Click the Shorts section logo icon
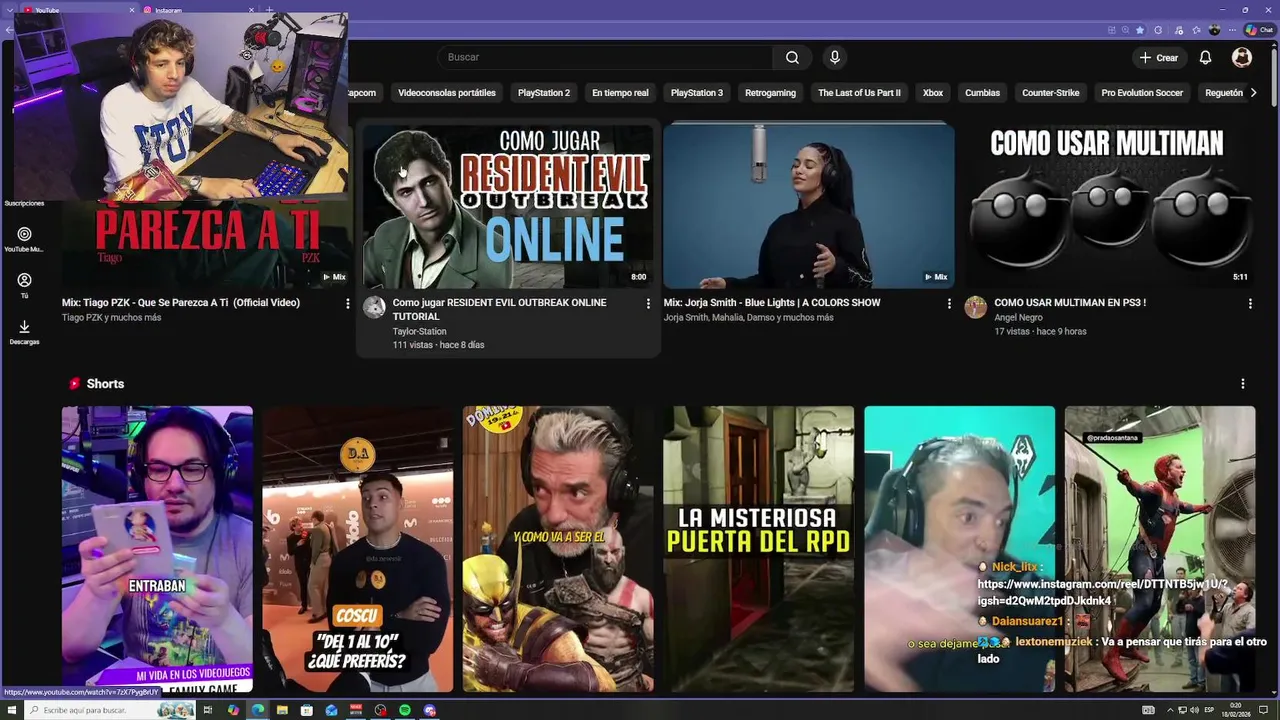This screenshot has width=1280, height=720. point(74,384)
